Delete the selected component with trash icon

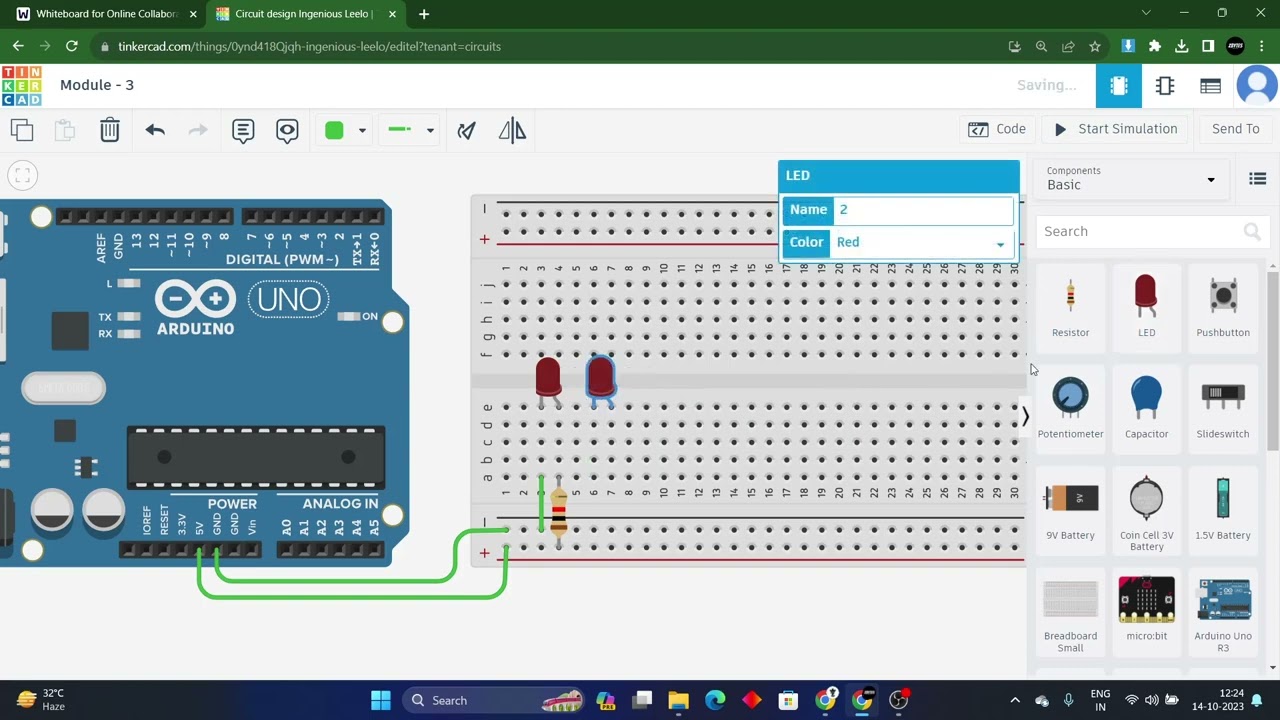(110, 130)
